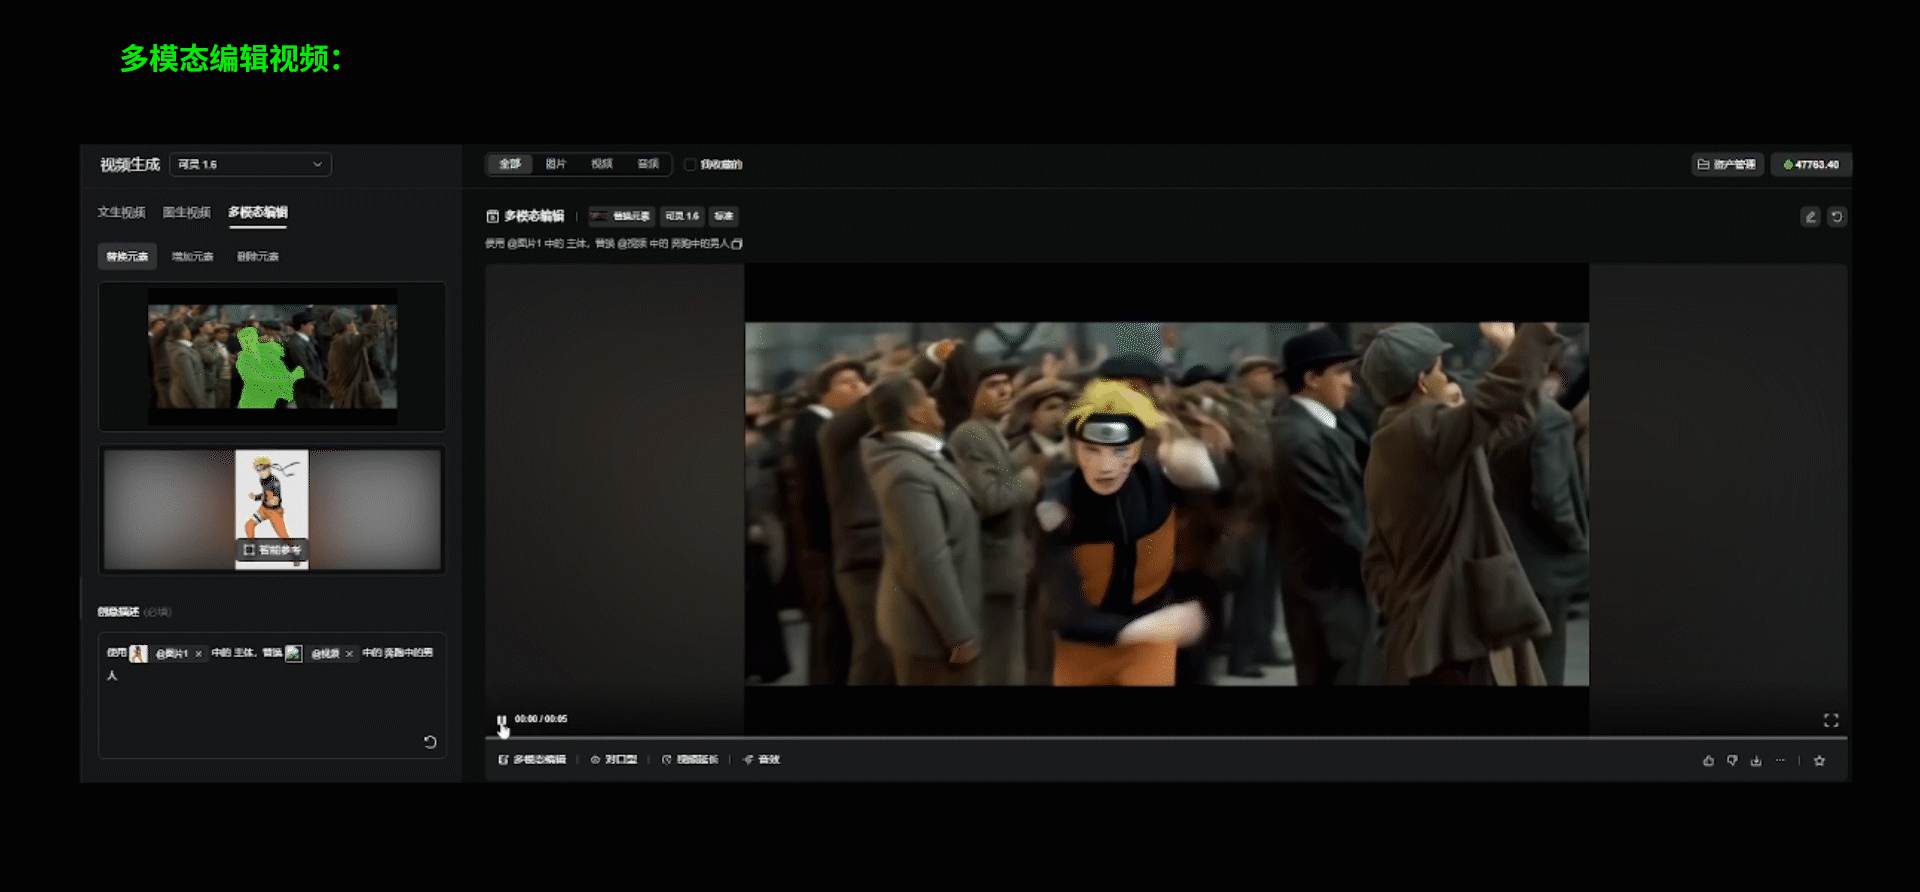This screenshot has height=892, width=1920.
Task: Click the 视频延长 extend video button
Action: (x=690, y=760)
